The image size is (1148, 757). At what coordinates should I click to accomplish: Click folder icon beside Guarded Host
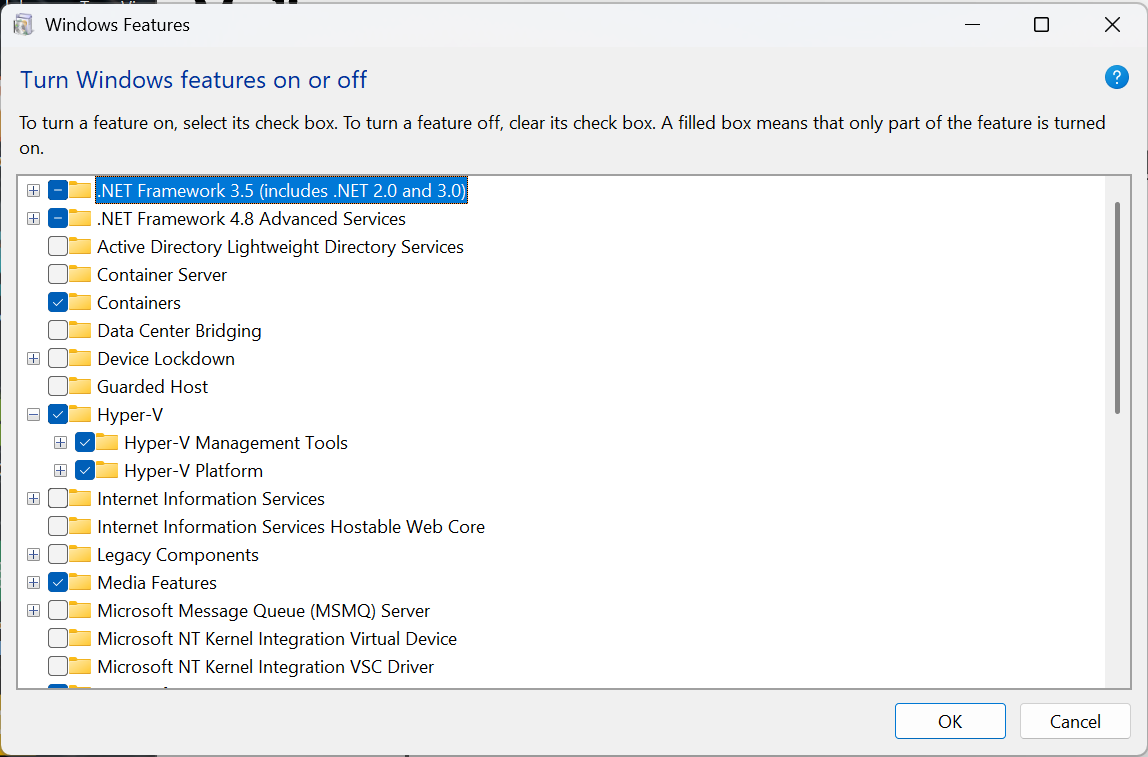point(80,386)
